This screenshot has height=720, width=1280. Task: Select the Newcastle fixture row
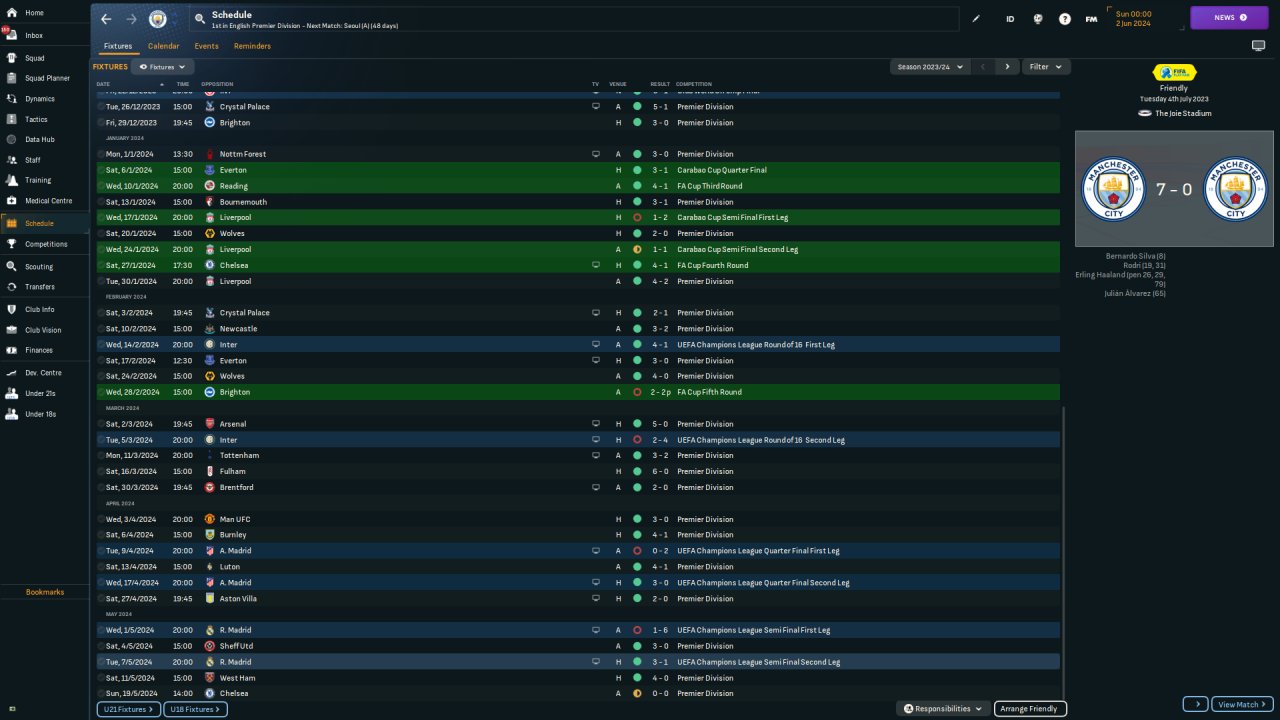click(x=578, y=329)
